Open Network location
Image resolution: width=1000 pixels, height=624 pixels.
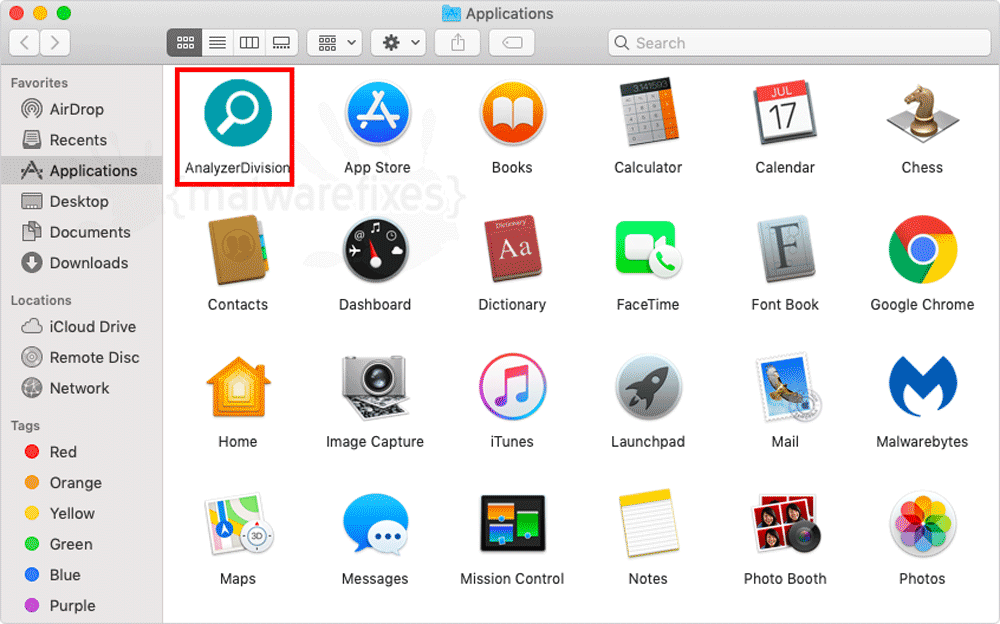click(x=81, y=388)
